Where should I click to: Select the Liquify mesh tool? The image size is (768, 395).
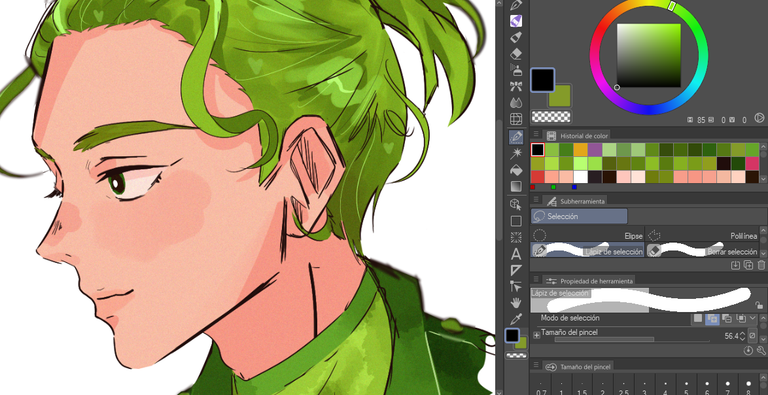tap(516, 119)
